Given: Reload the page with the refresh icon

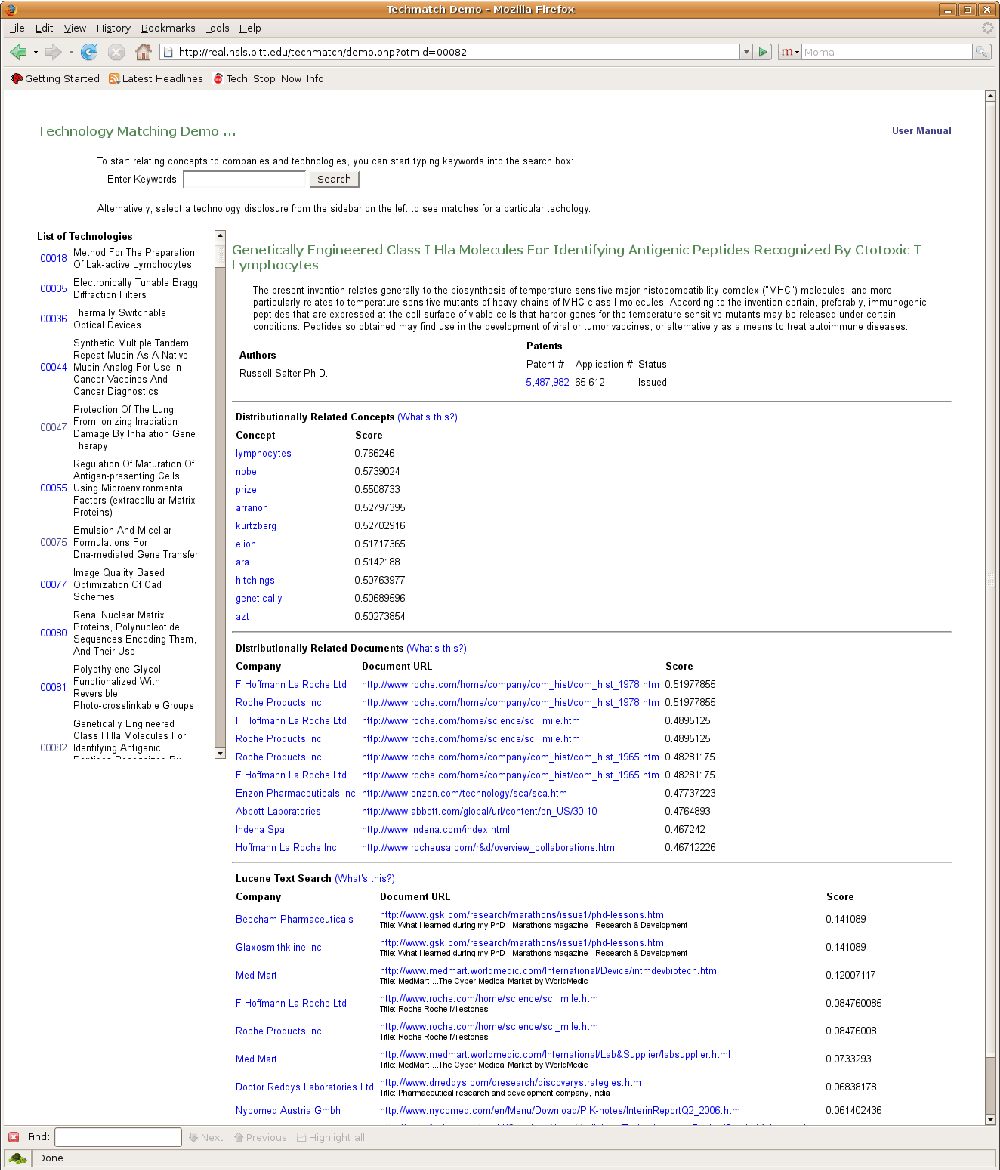Looking at the screenshot, I should pos(89,52).
